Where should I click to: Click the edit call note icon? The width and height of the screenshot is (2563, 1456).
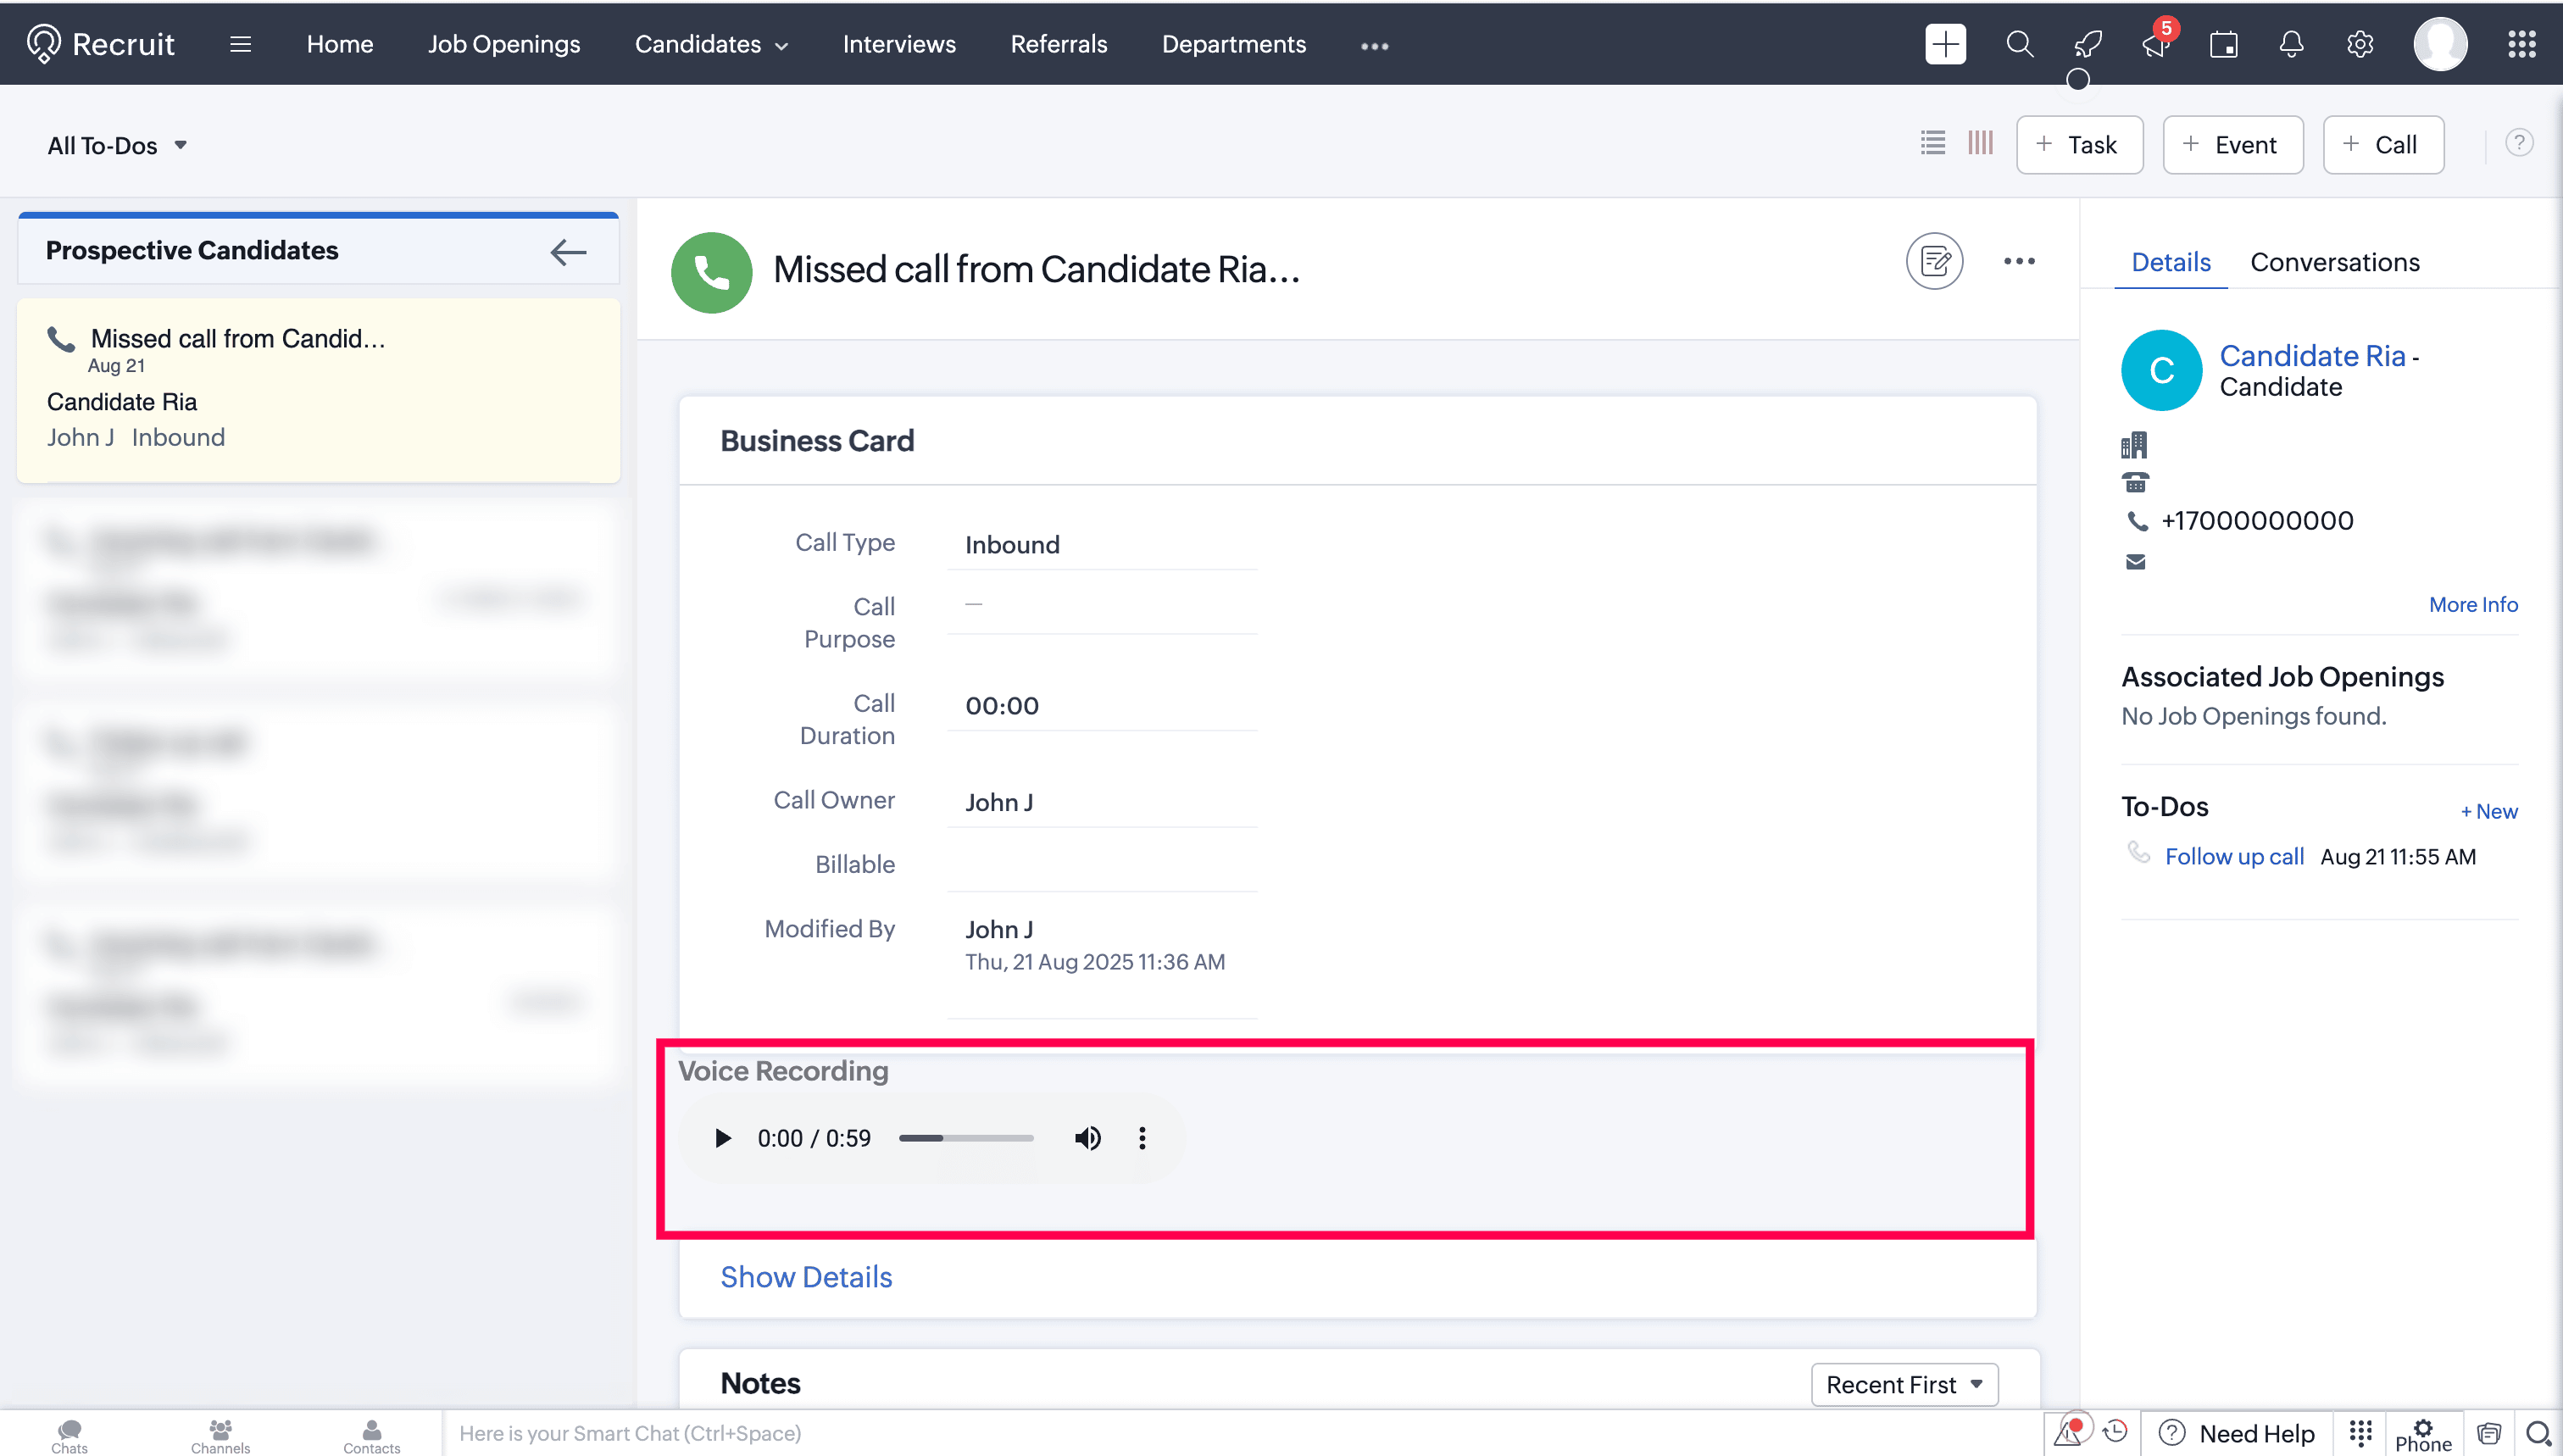1934,262
